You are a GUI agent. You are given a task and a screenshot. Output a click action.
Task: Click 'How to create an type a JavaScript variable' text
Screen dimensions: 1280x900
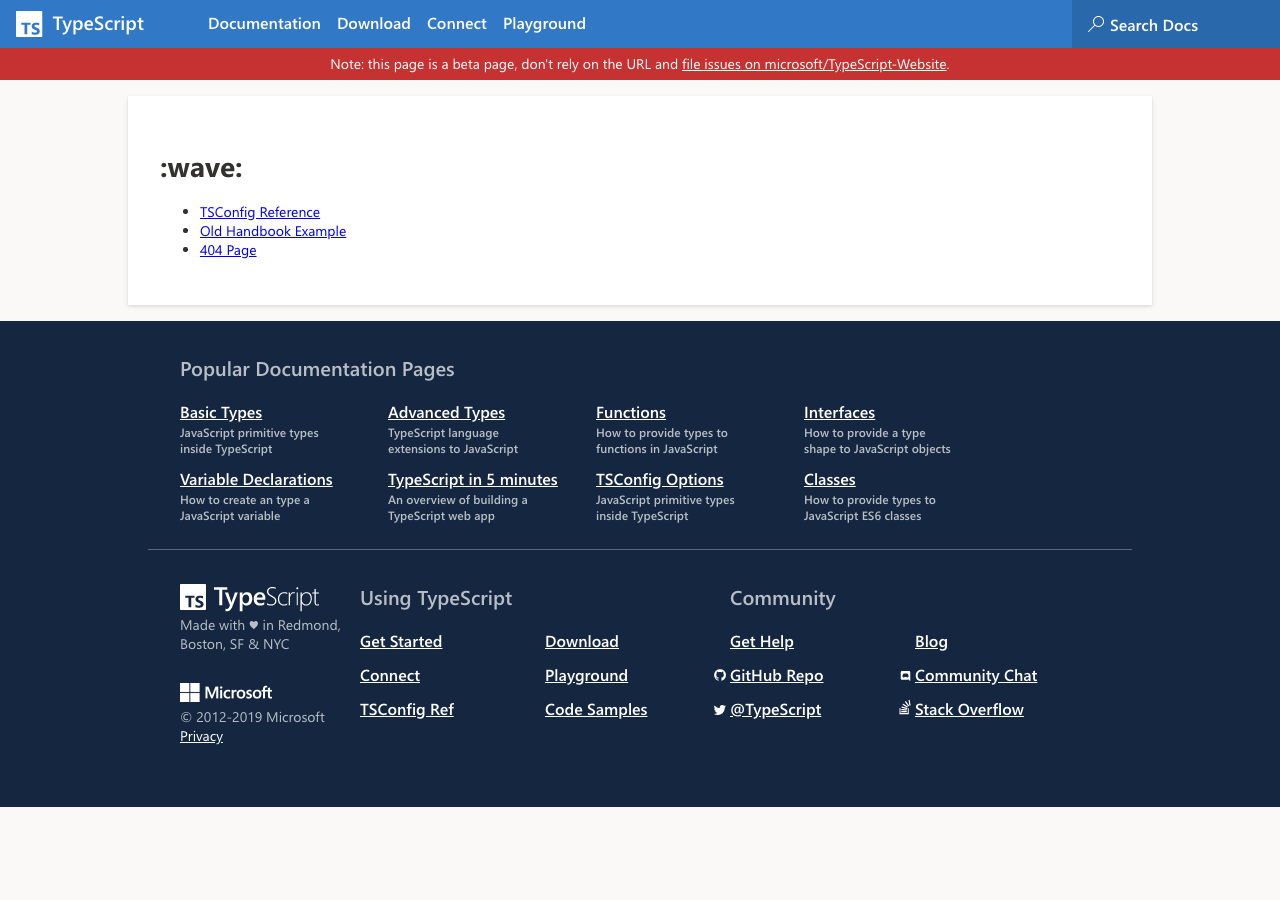click(245, 508)
